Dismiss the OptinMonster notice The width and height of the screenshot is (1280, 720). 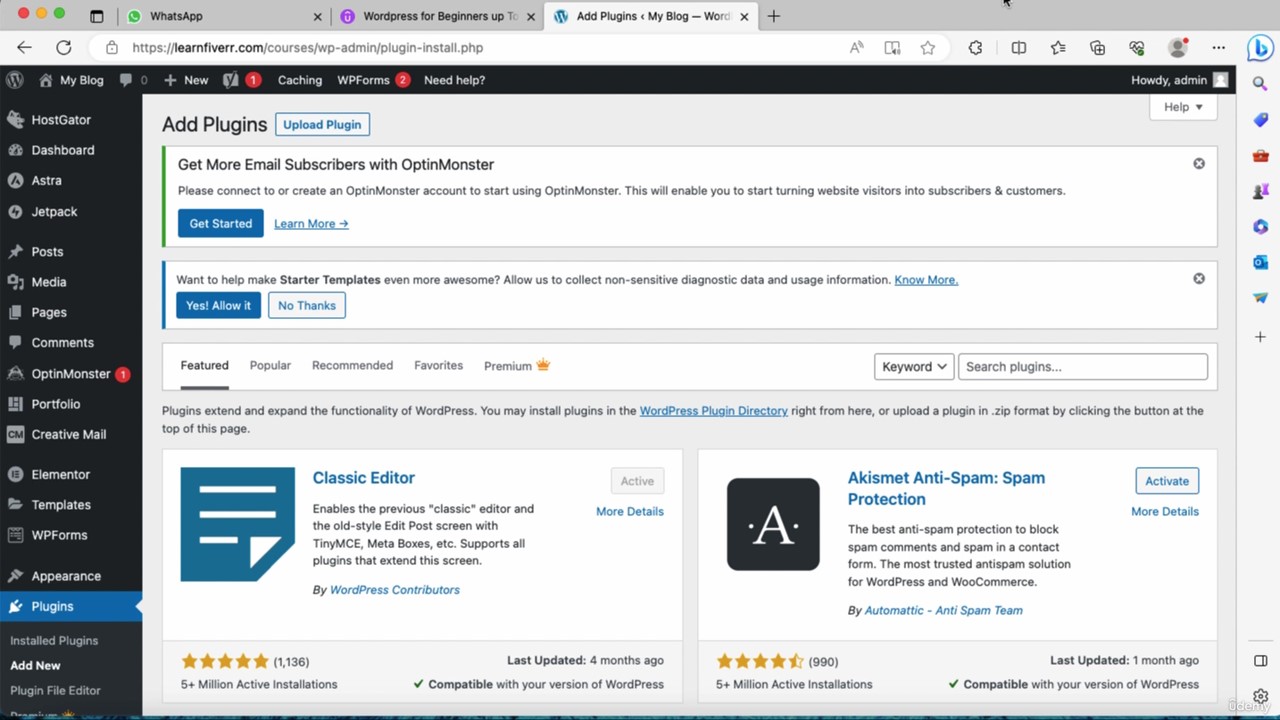click(1199, 164)
